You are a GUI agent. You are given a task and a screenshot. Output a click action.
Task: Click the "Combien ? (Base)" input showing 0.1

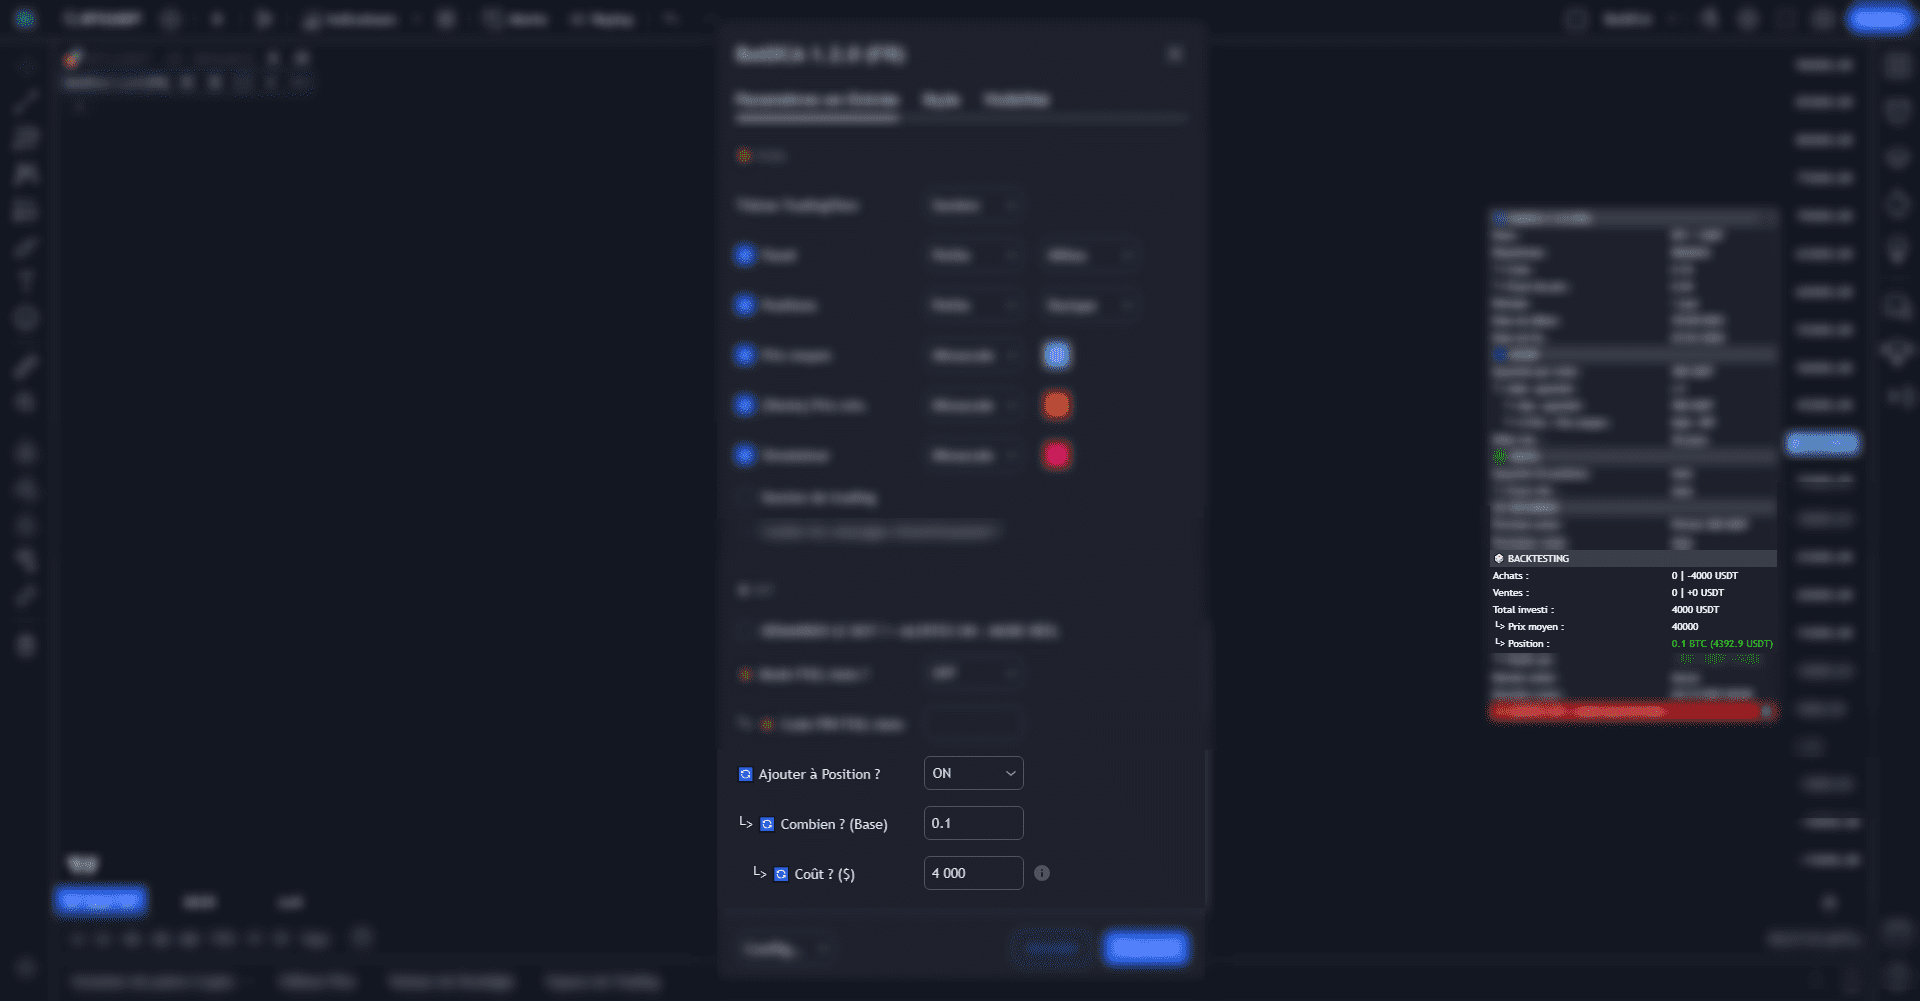point(973,823)
